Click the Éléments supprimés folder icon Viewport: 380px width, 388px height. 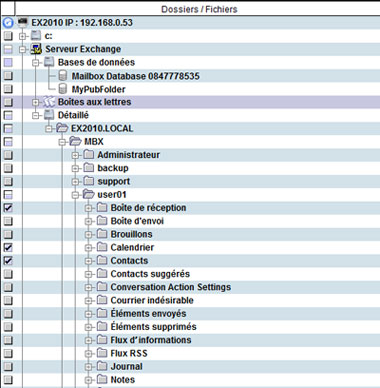coord(102,326)
